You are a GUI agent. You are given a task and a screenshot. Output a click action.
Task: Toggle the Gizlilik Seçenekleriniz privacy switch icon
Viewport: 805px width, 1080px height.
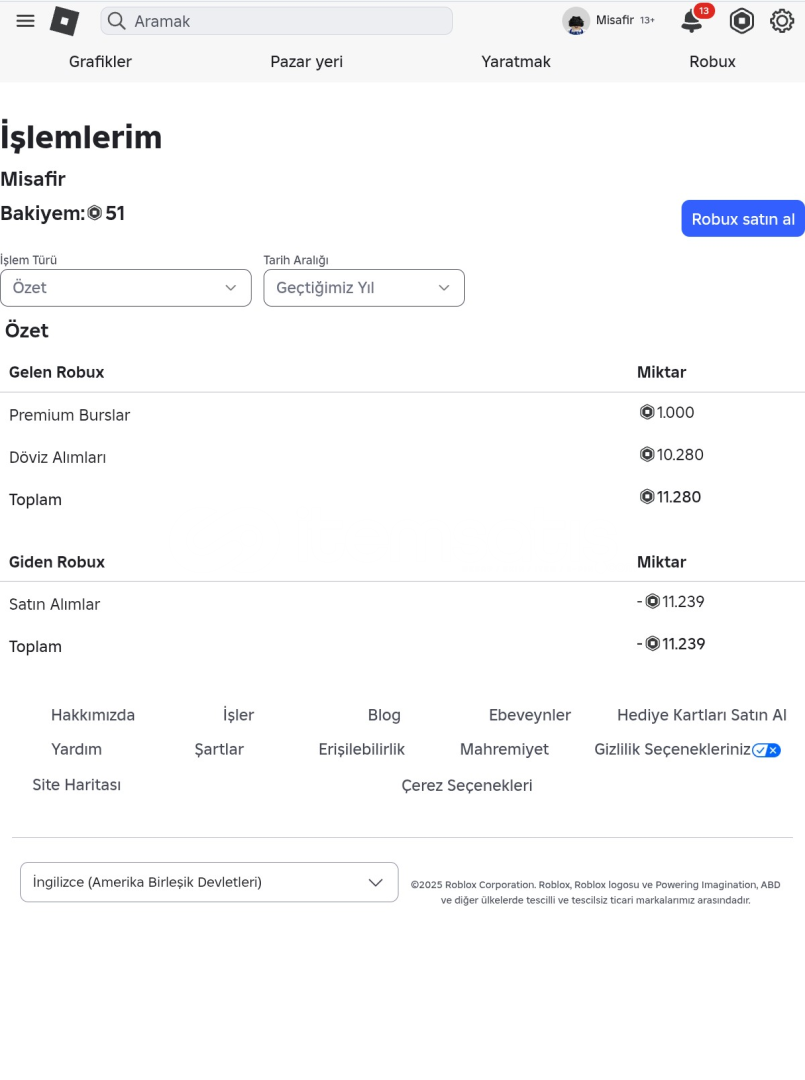click(766, 750)
